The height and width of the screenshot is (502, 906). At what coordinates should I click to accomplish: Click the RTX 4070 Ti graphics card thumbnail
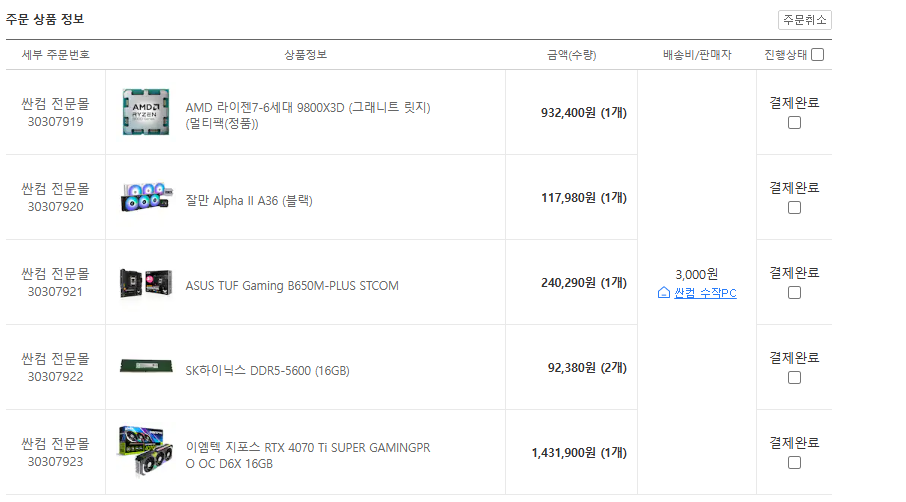pyautogui.click(x=145, y=452)
